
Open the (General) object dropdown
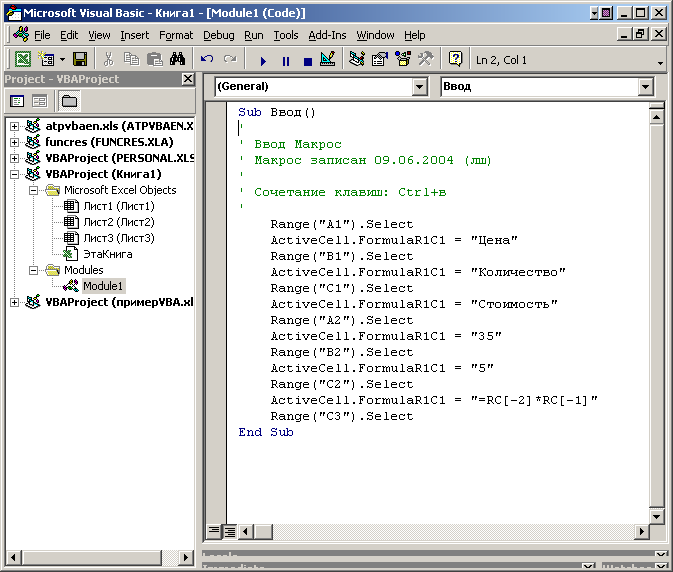(x=419, y=87)
